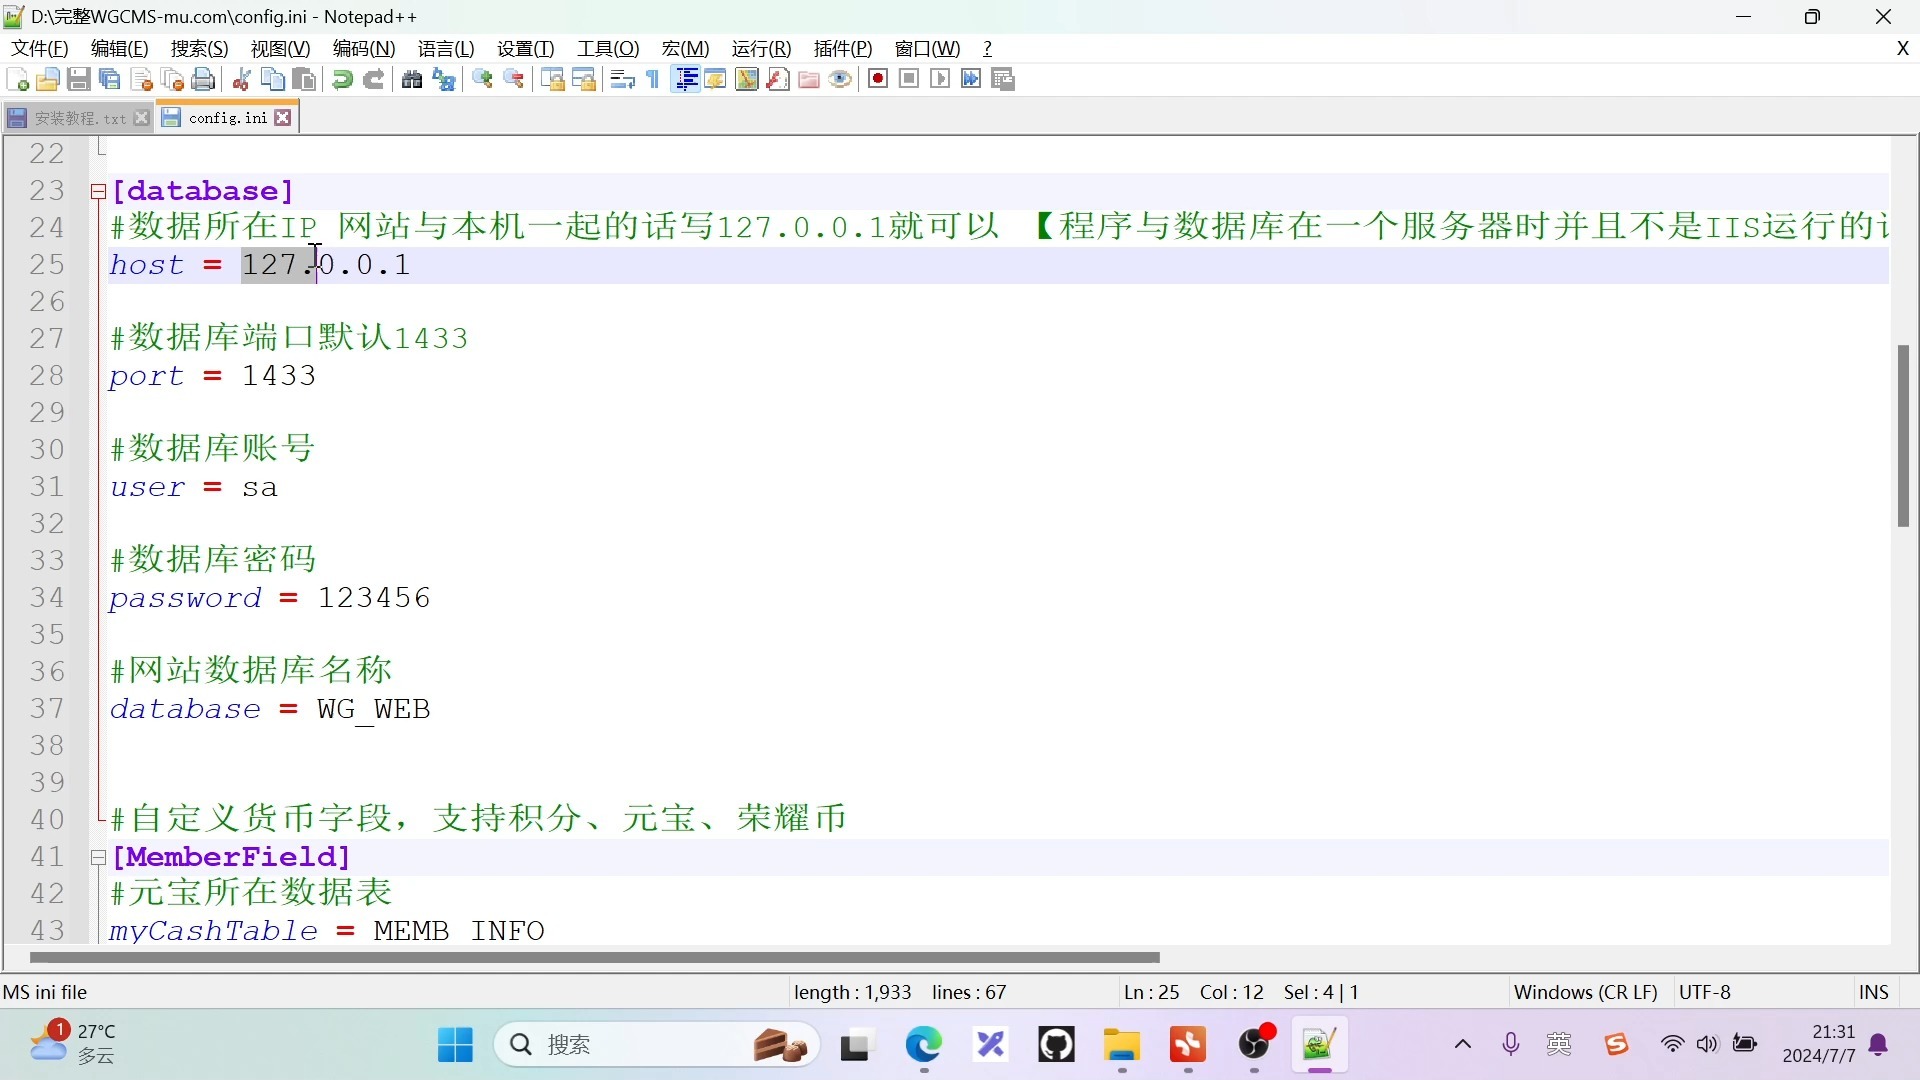The image size is (1920, 1080).
Task: Click the vertical scrollbar thumb
Action: [x=1903, y=436]
